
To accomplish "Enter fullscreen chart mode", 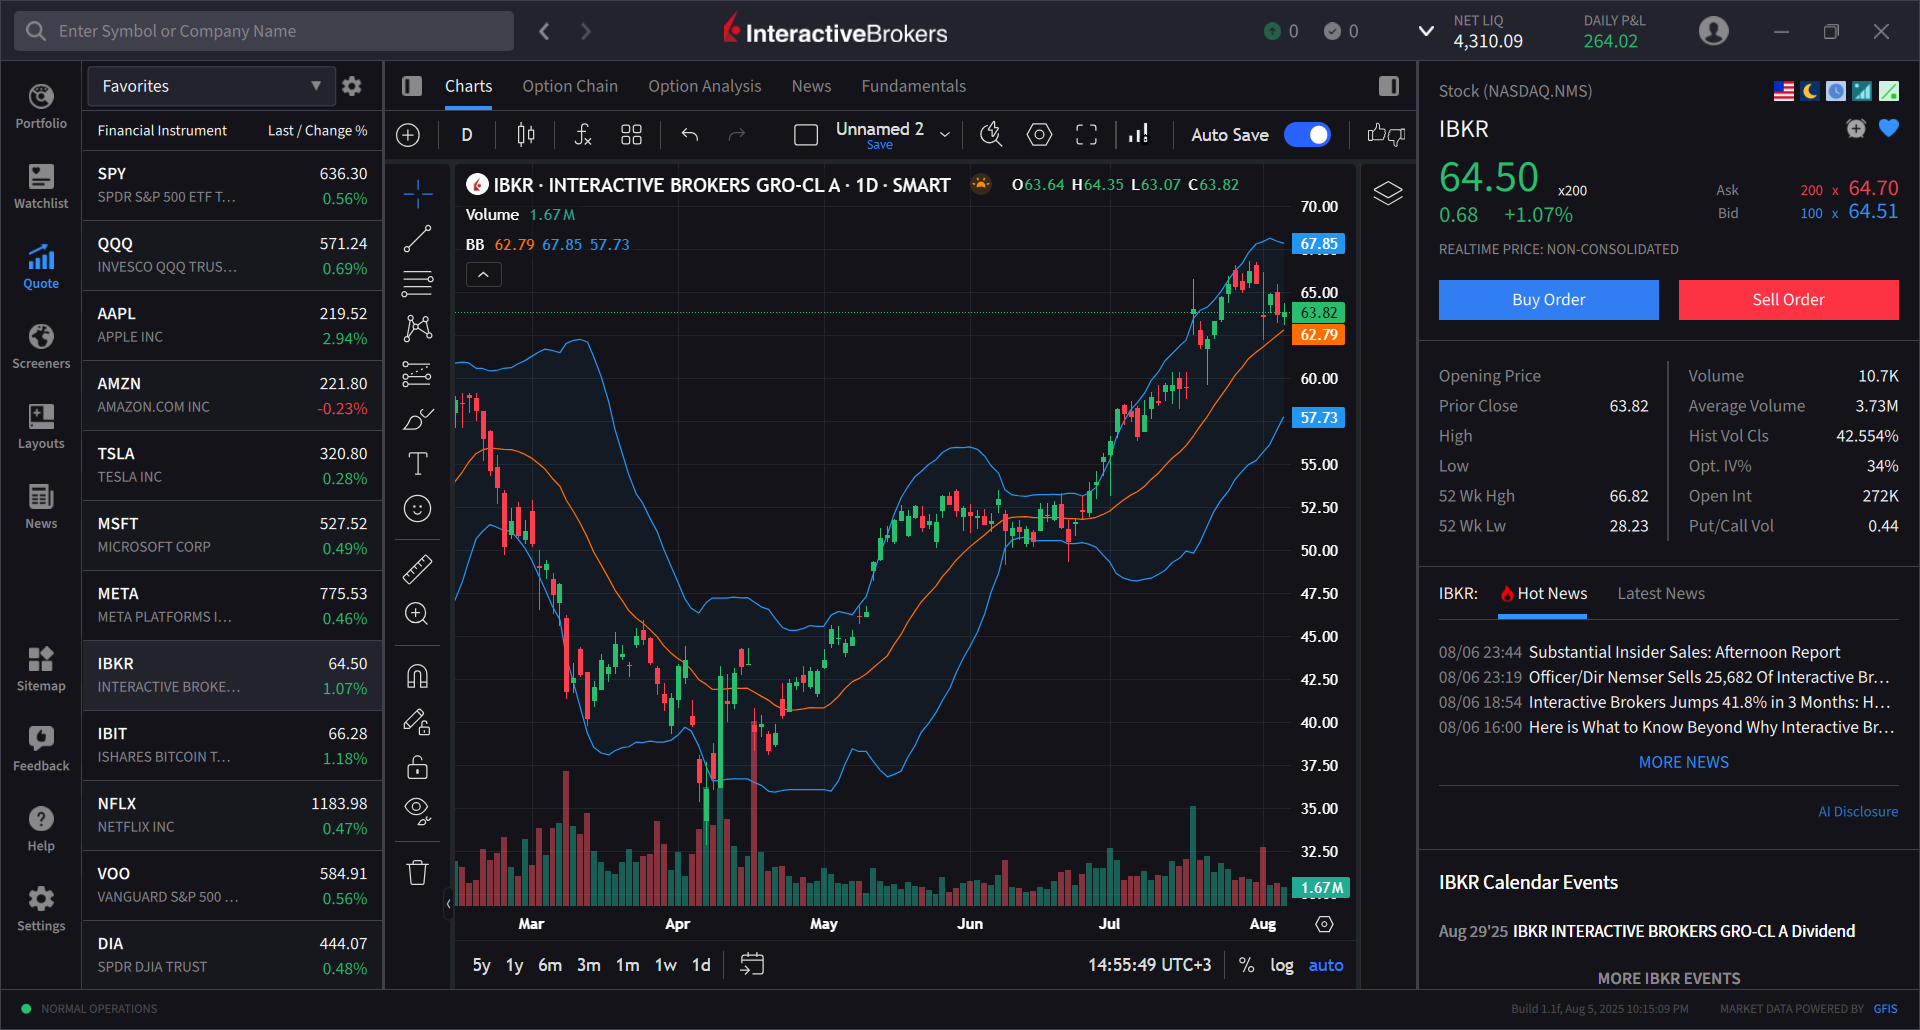I will (1087, 135).
